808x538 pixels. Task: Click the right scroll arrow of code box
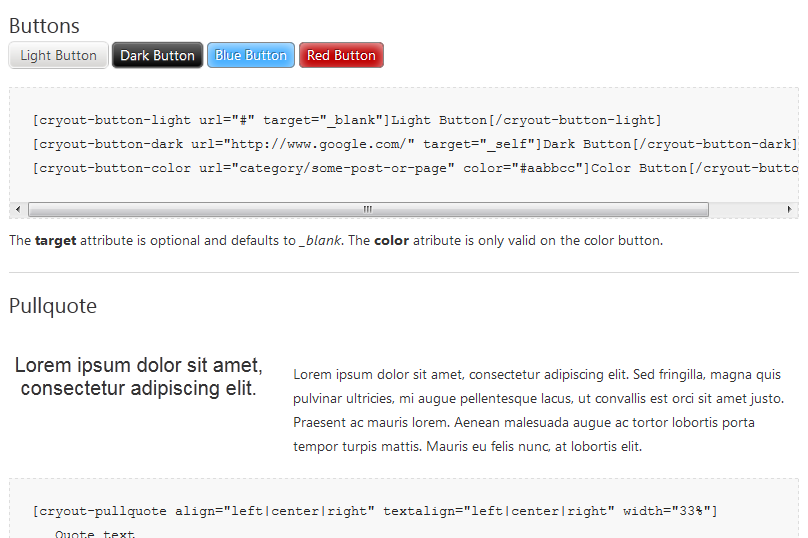tap(789, 209)
